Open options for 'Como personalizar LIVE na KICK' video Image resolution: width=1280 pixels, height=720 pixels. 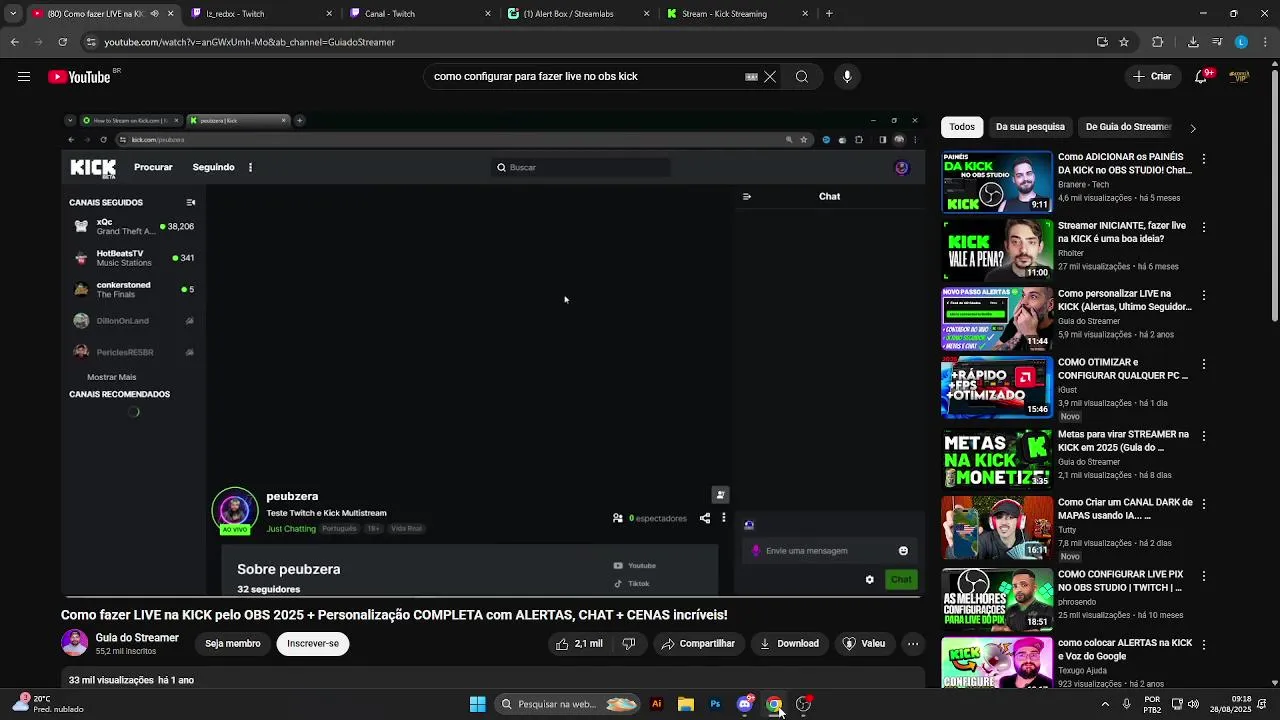(1204, 296)
